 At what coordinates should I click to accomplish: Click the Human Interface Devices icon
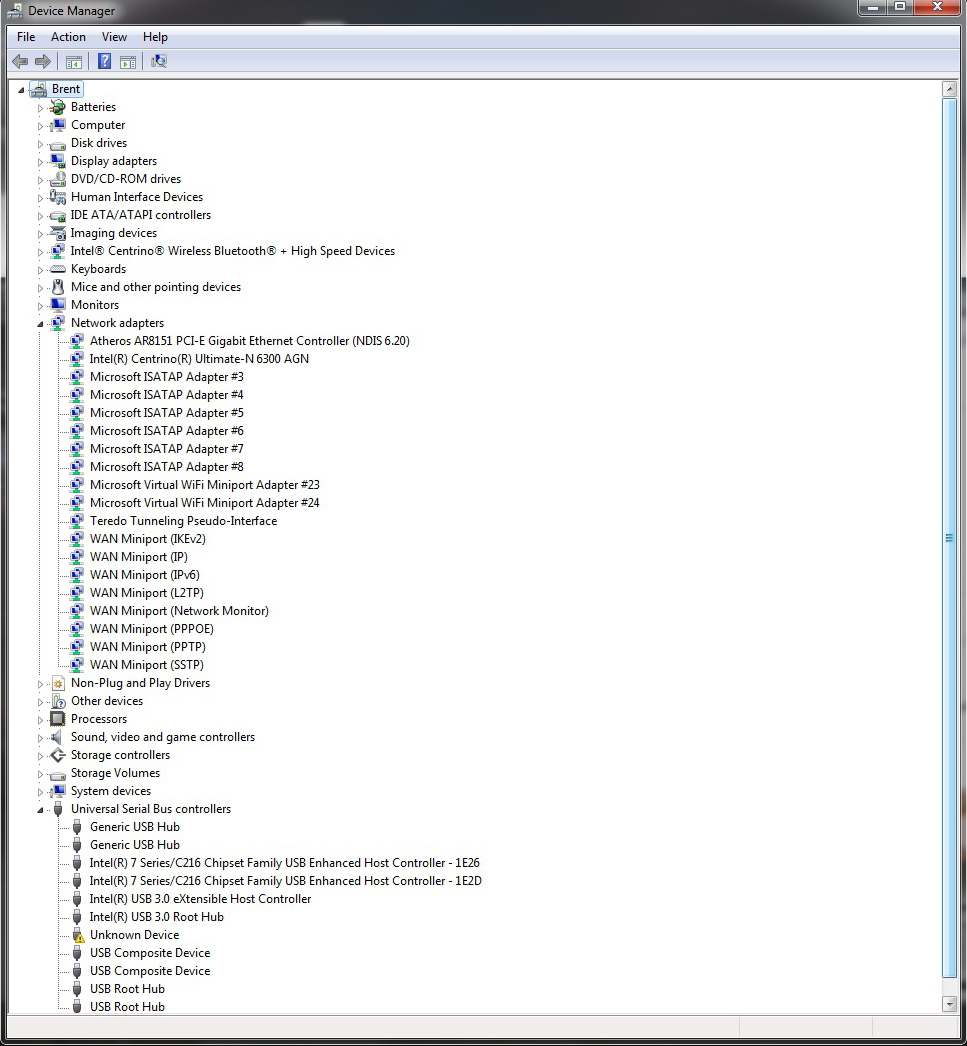[x=58, y=197]
